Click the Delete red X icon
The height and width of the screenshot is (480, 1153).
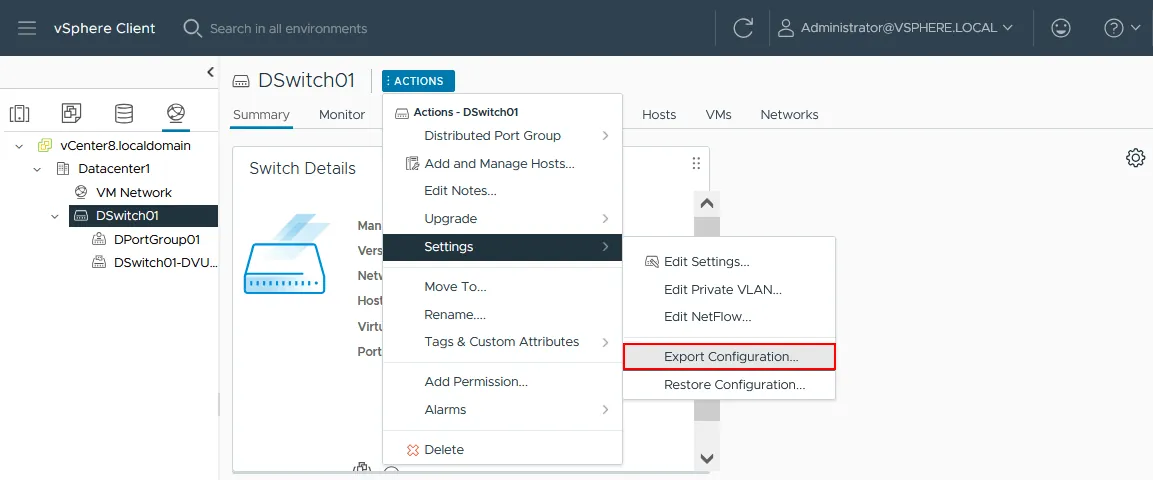pyautogui.click(x=413, y=450)
